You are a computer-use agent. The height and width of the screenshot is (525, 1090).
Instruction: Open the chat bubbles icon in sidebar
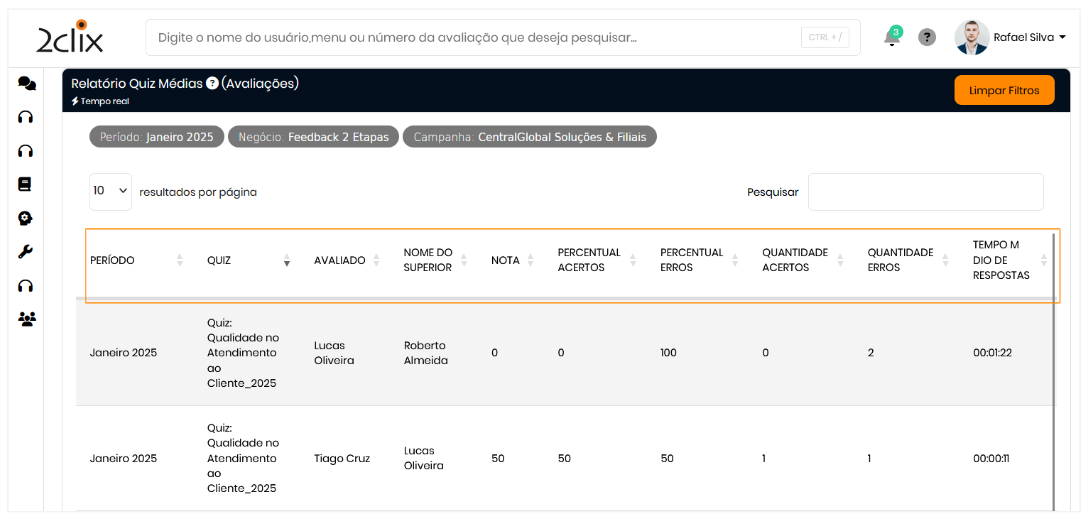tap(27, 84)
